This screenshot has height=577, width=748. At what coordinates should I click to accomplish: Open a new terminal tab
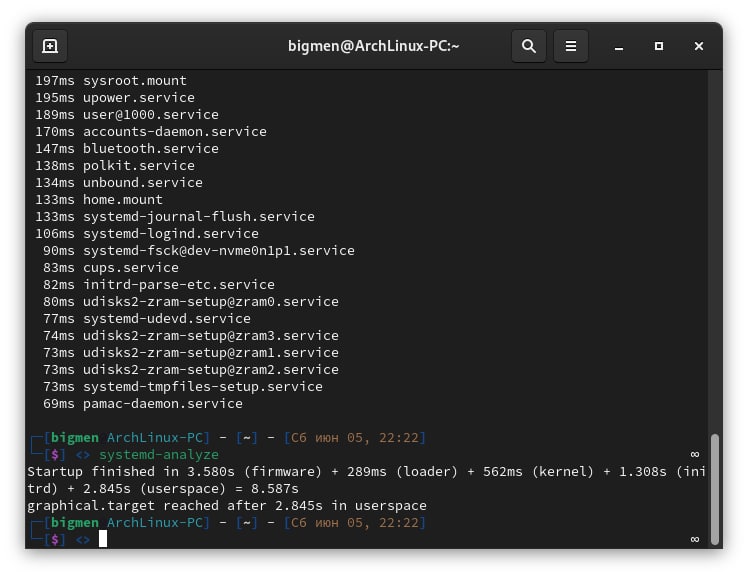coord(50,46)
